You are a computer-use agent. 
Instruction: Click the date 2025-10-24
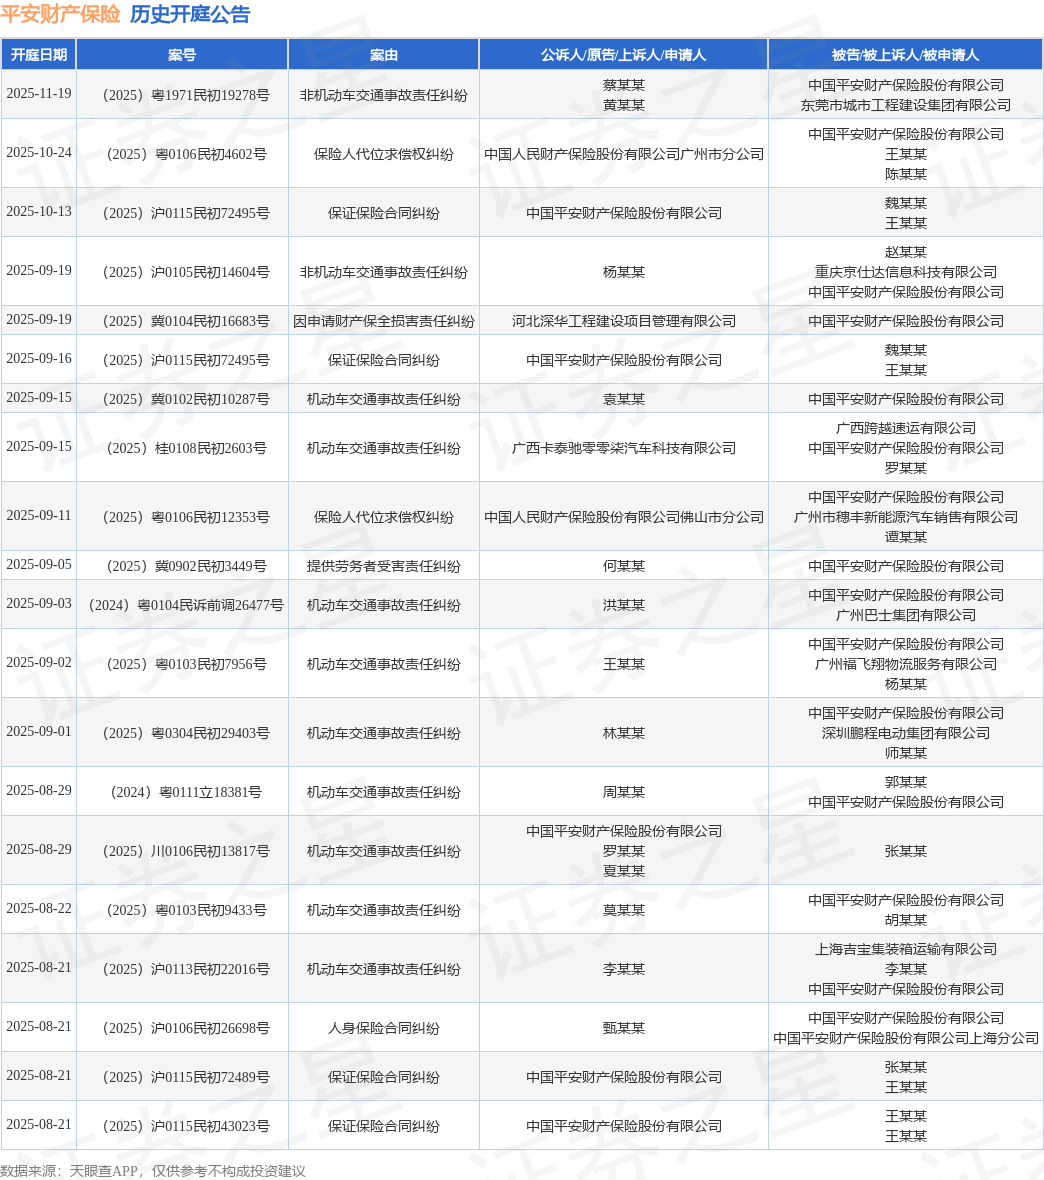39,152
